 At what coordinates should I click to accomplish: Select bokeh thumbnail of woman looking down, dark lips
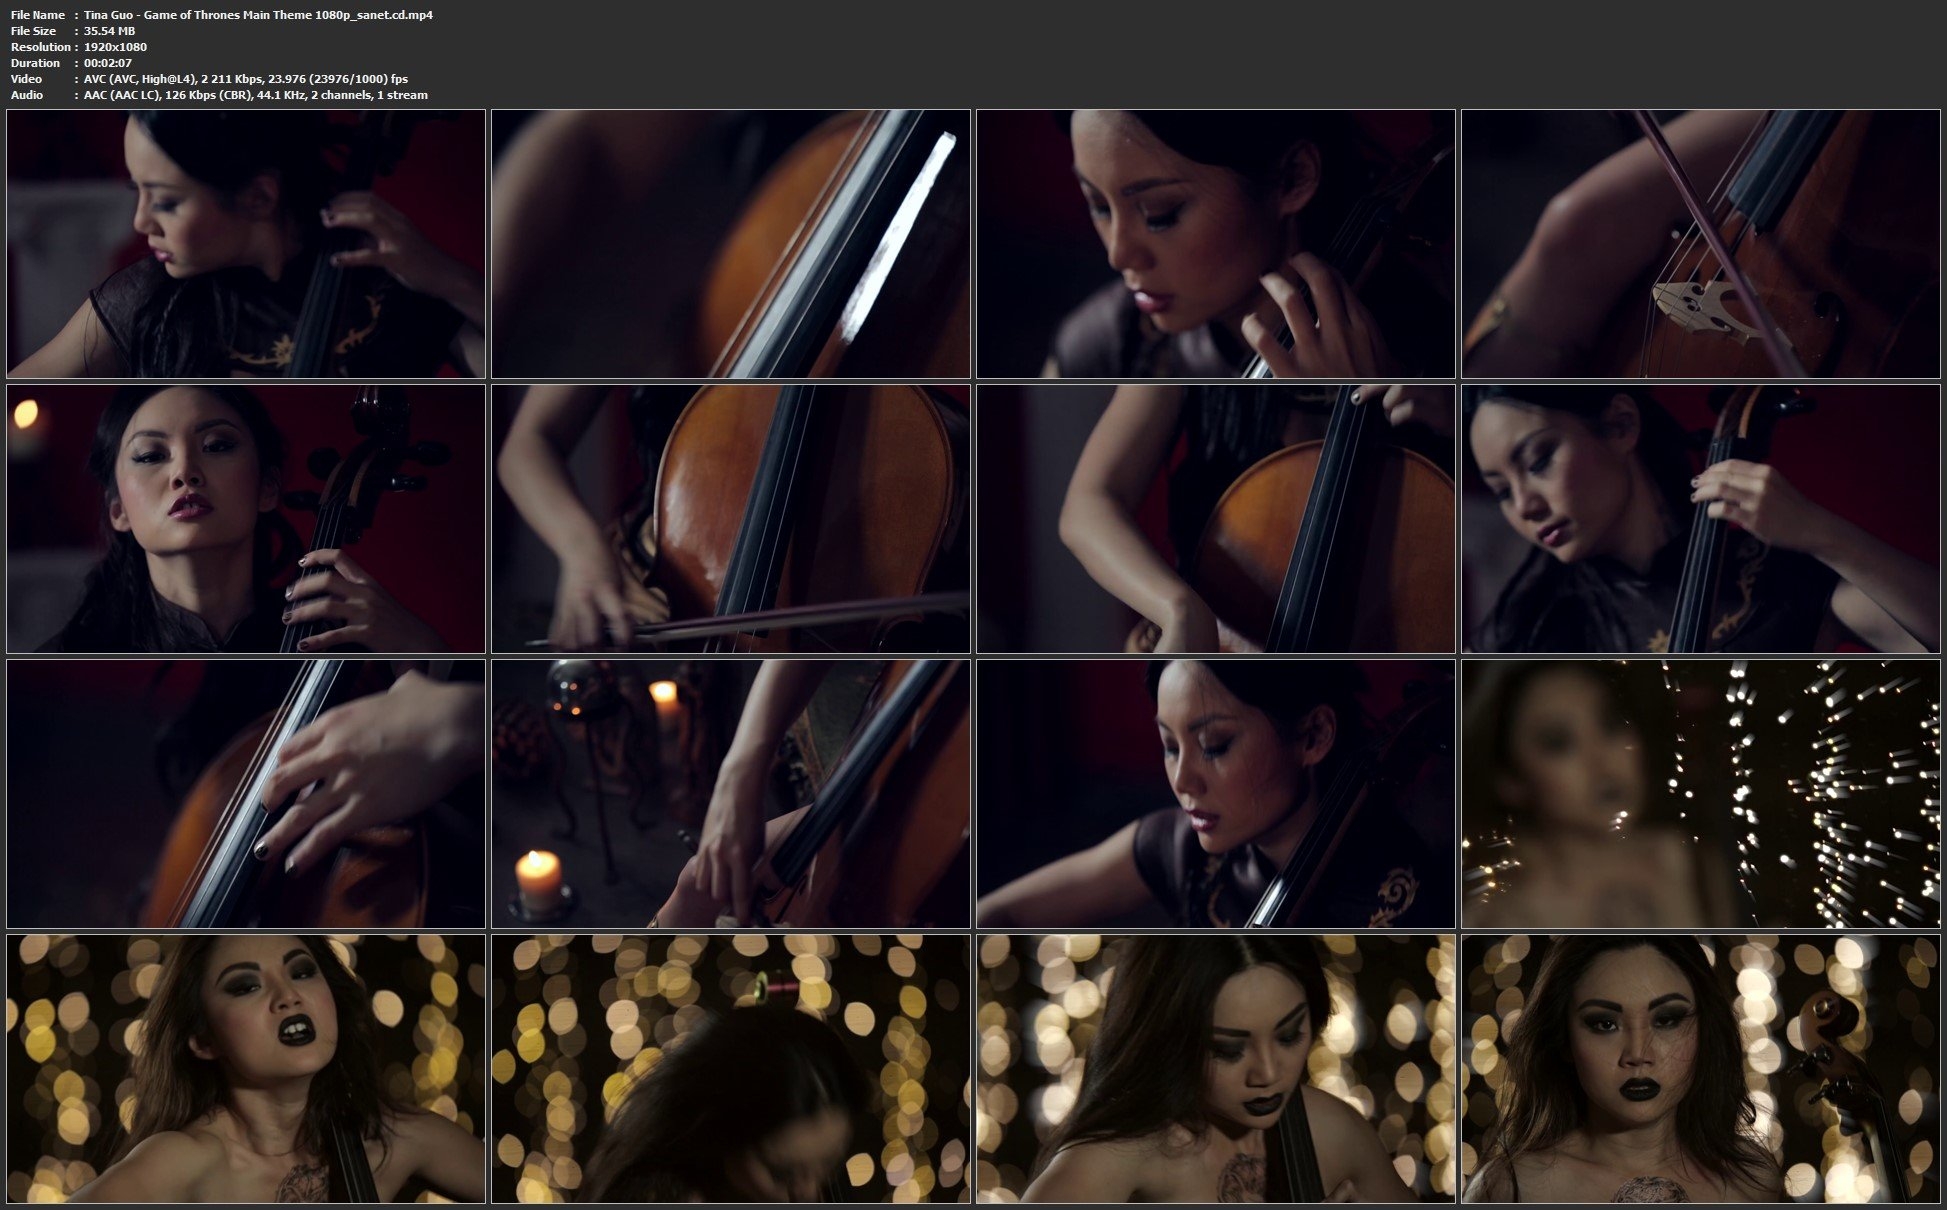(x=1215, y=1069)
